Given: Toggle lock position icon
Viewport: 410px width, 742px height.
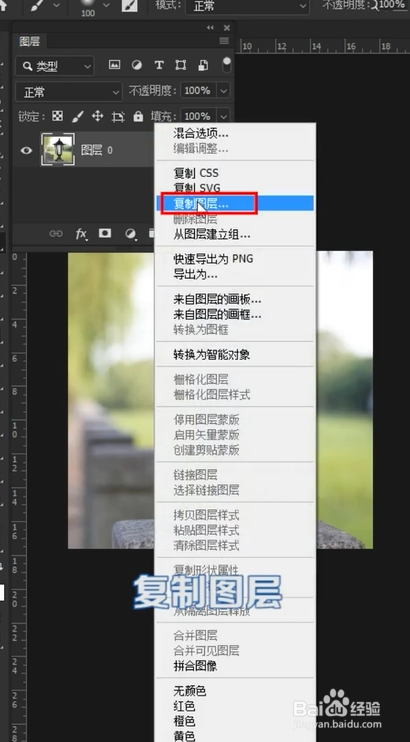Looking at the screenshot, I should (x=98, y=116).
